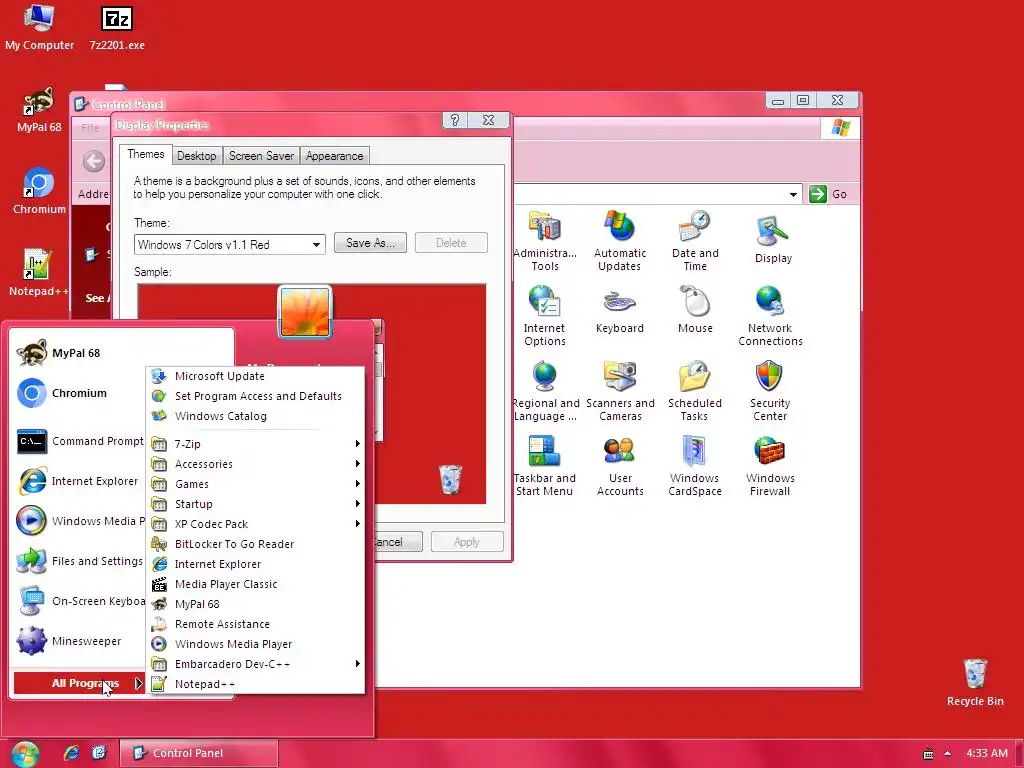Click the Back arrow in Control Panel
This screenshot has height=768, width=1024.
pyautogui.click(x=93, y=161)
